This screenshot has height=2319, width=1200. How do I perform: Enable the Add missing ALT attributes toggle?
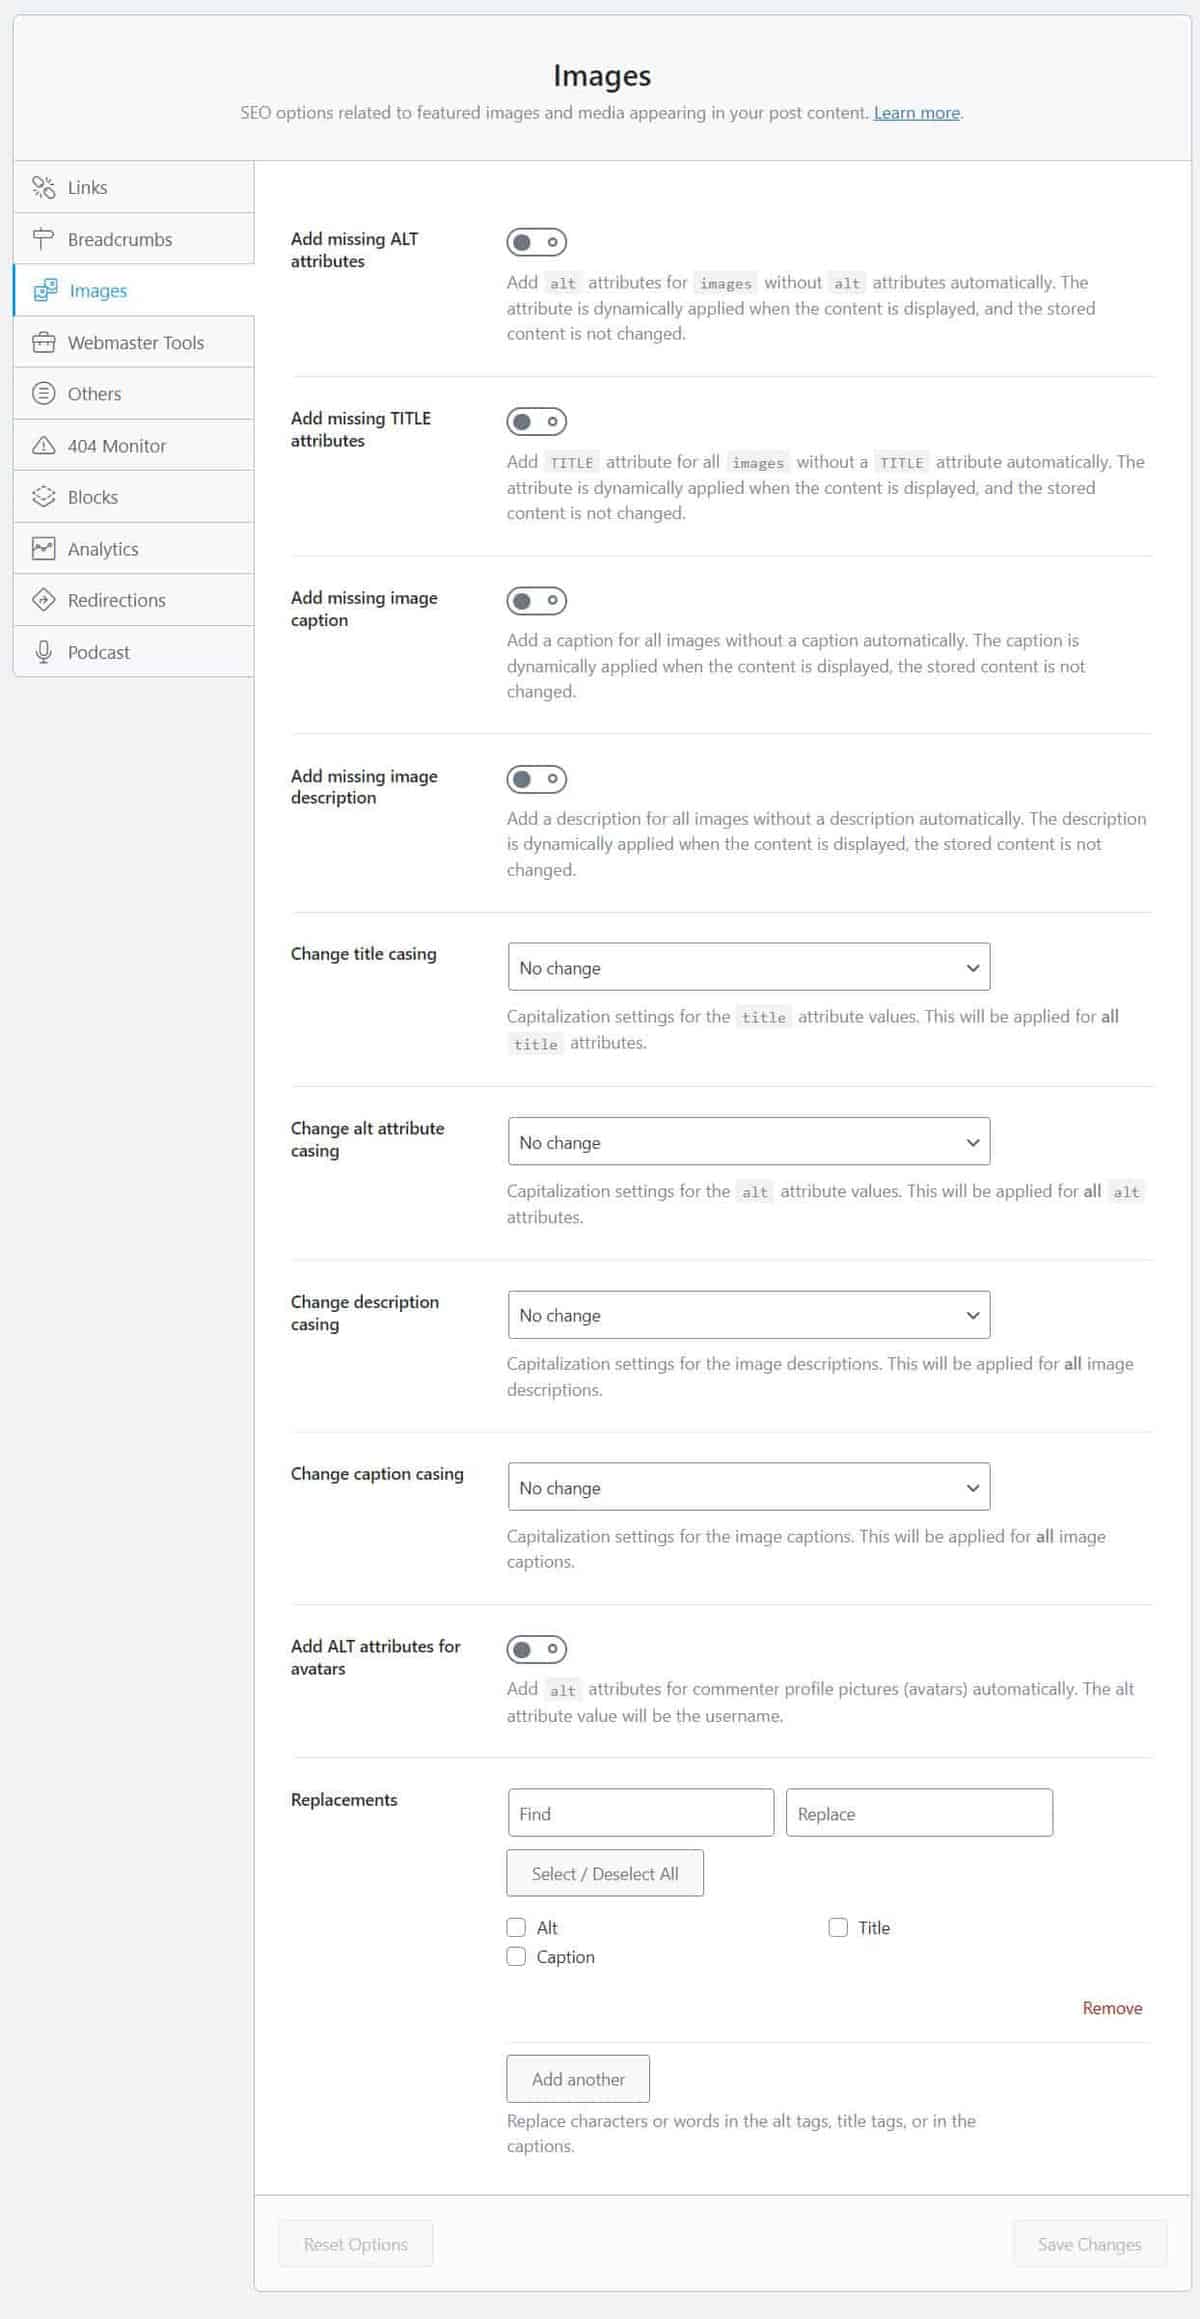tap(536, 242)
